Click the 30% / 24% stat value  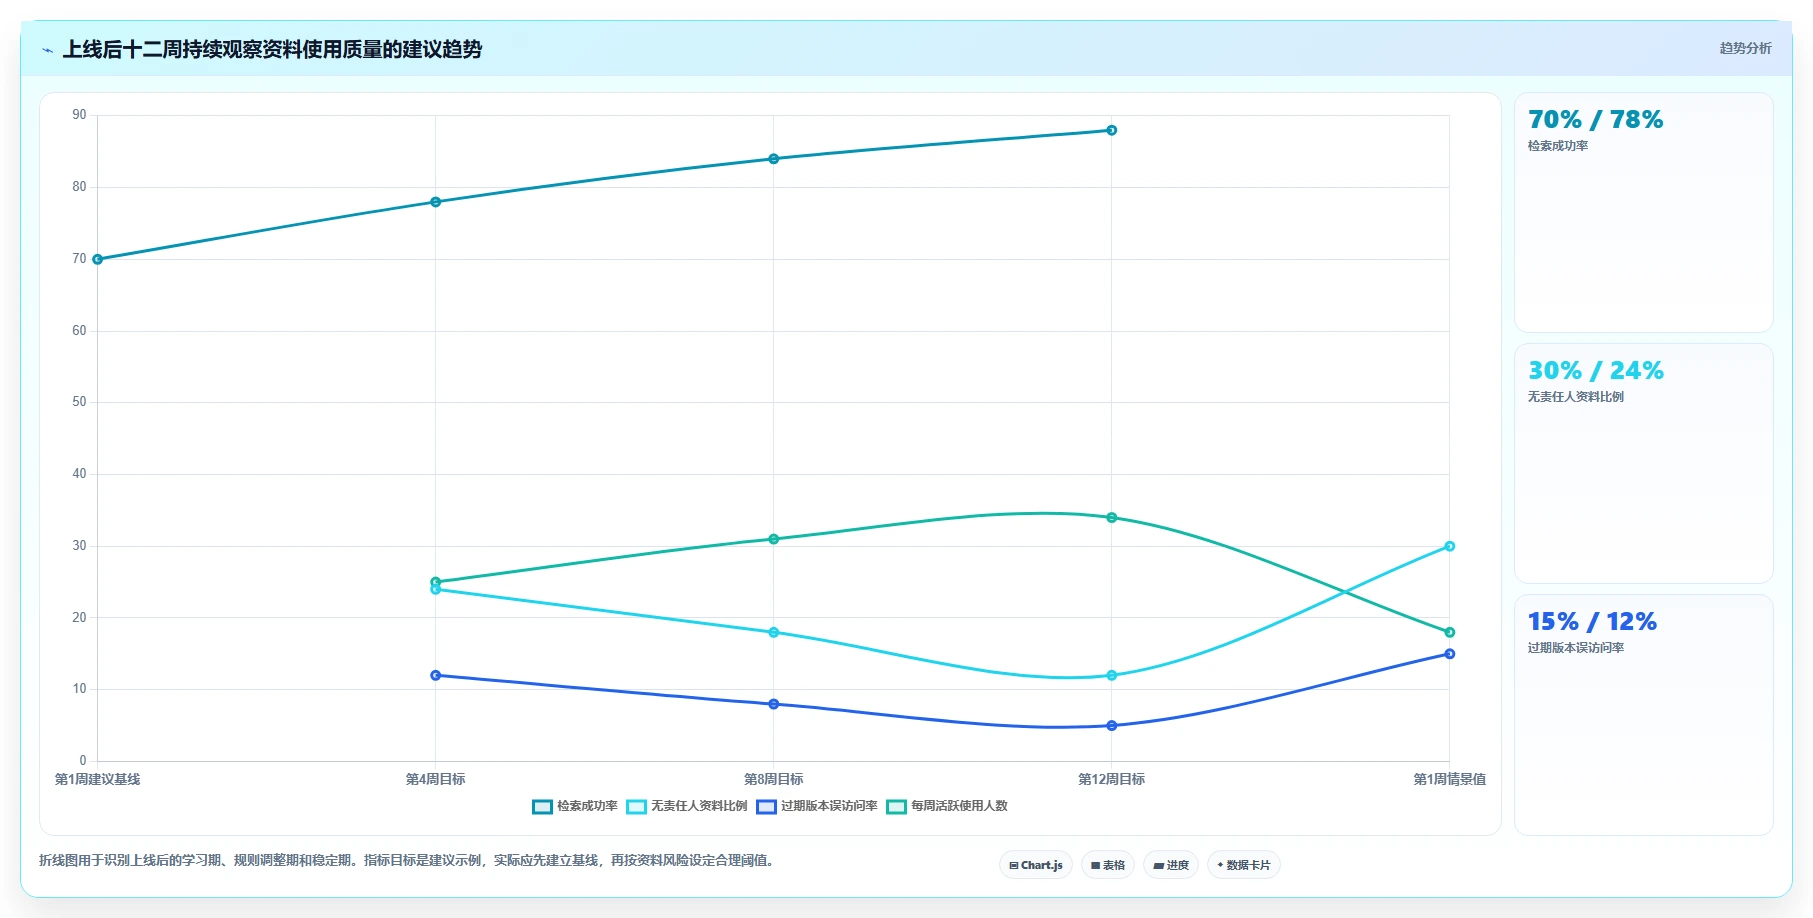[1596, 371]
